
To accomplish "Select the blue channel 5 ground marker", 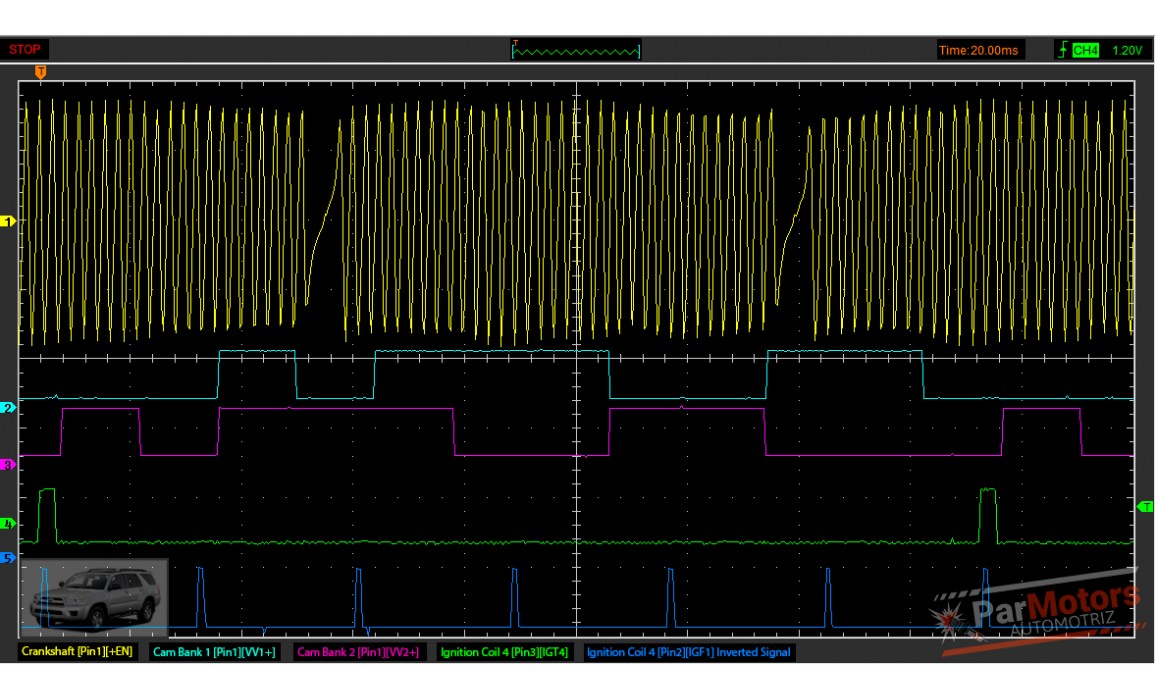I will [x=9, y=558].
